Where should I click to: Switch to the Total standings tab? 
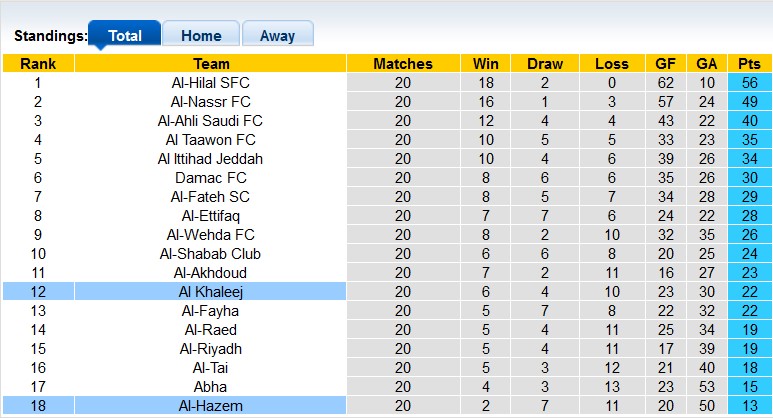(124, 36)
